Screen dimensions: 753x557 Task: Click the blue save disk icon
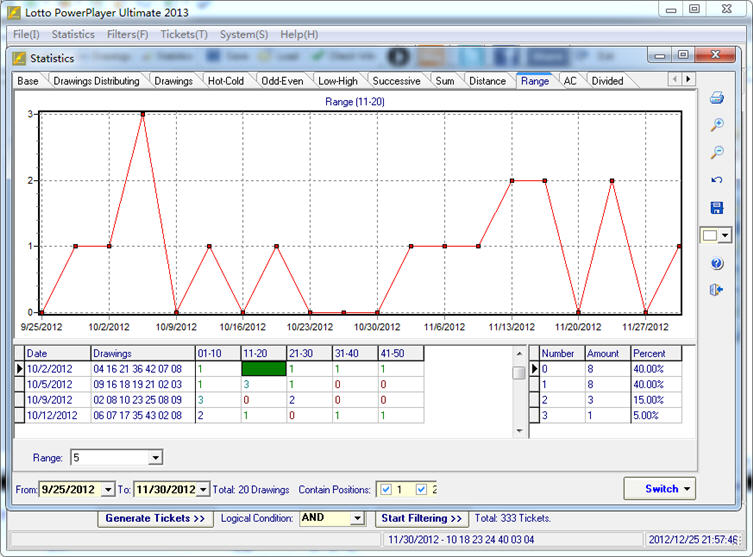[x=717, y=207]
